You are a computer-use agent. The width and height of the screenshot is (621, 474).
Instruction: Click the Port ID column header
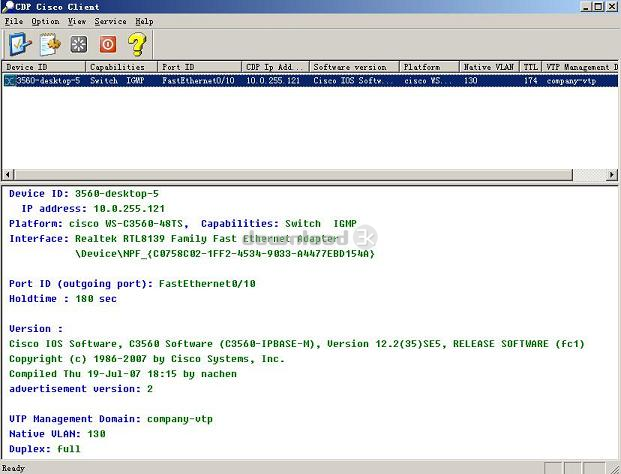pyautogui.click(x=199, y=67)
